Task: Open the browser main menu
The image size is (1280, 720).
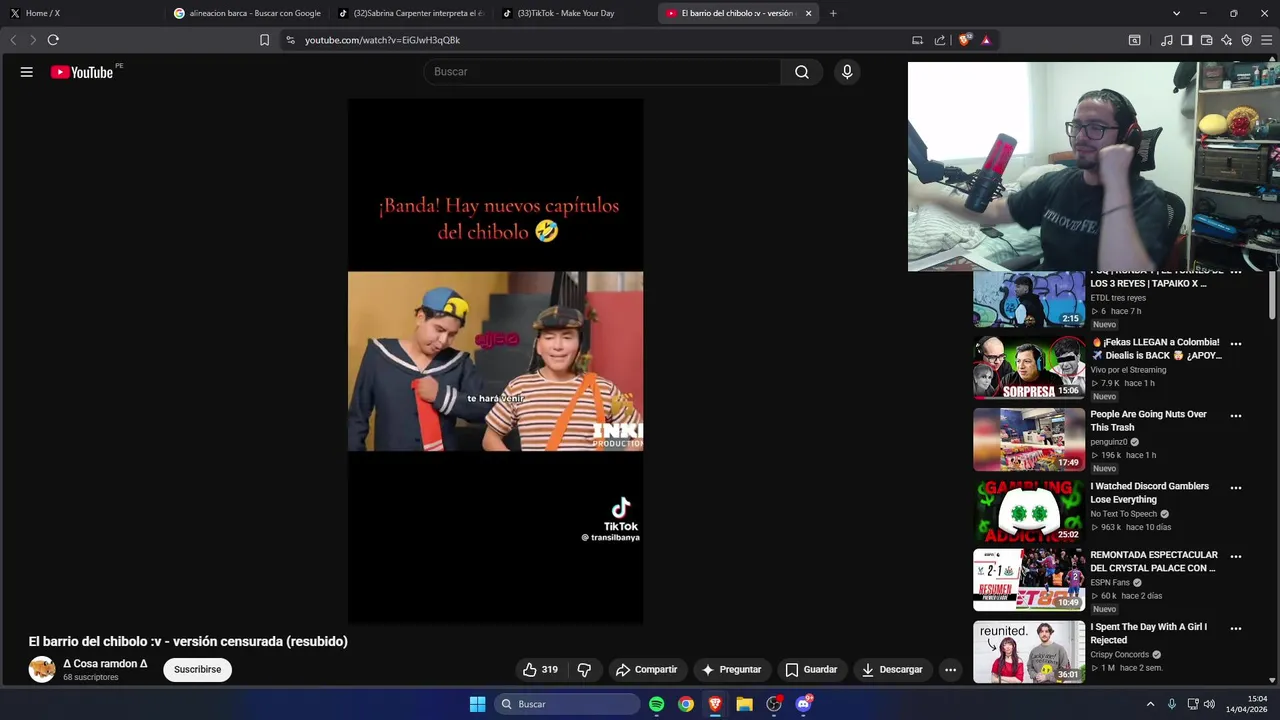Action: 1267,40
